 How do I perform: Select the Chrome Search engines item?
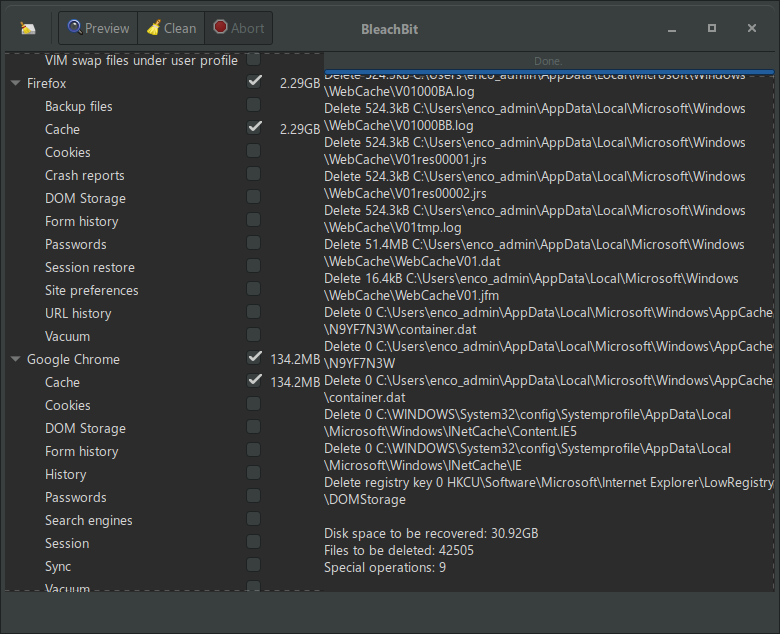click(88, 520)
